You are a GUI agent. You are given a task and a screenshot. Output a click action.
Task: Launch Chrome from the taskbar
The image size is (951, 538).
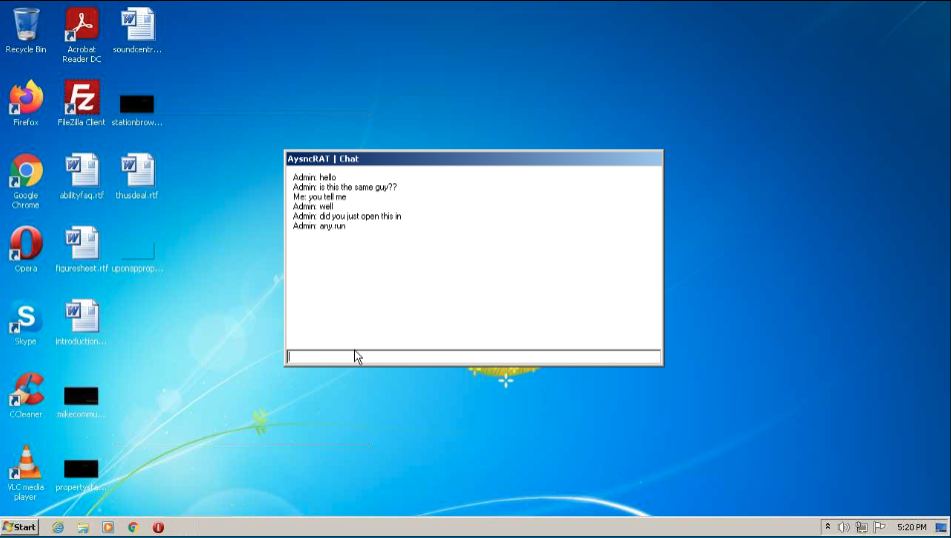pos(133,527)
